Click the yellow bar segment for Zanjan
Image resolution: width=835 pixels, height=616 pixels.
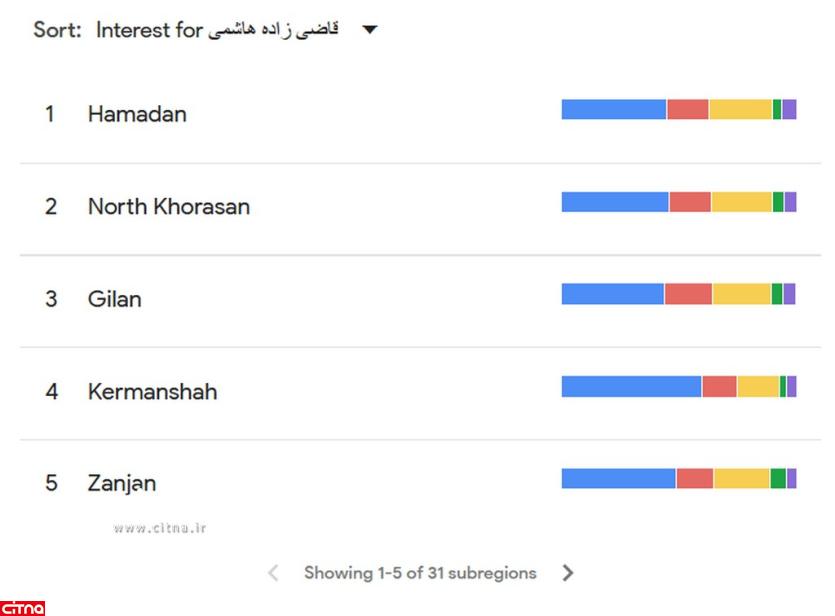(x=741, y=478)
